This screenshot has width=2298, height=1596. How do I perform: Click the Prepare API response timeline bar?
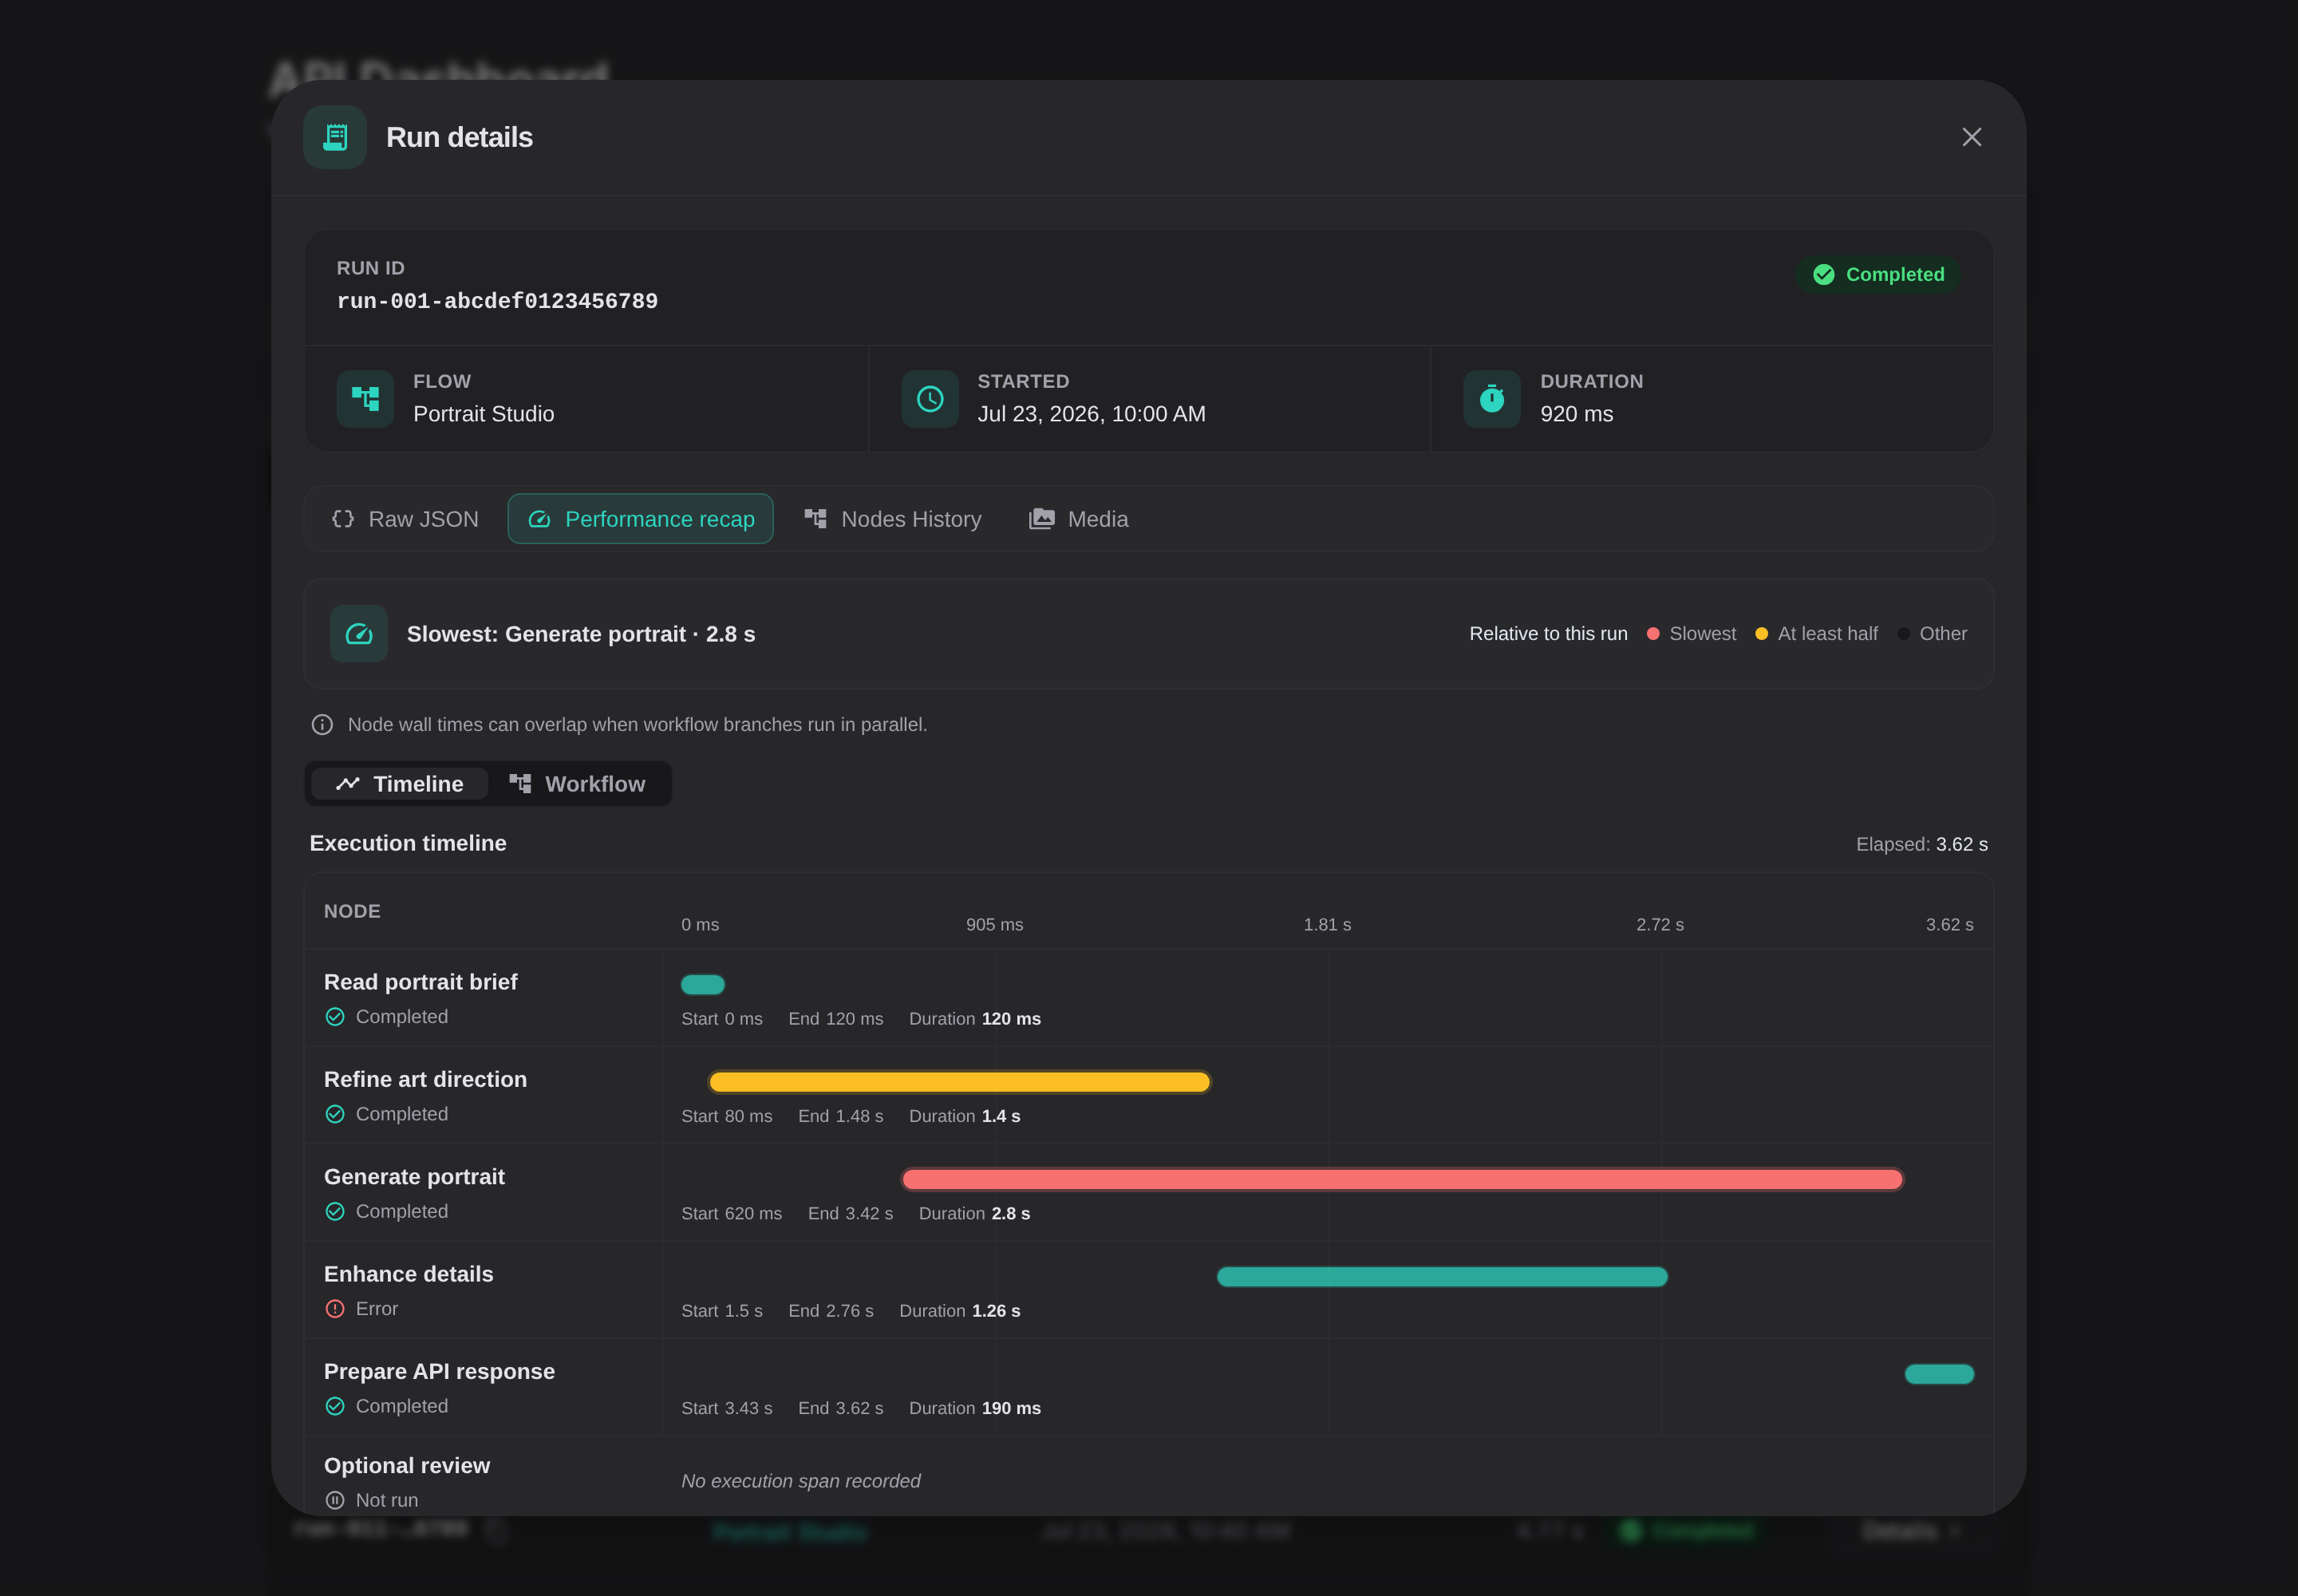1939,1374
